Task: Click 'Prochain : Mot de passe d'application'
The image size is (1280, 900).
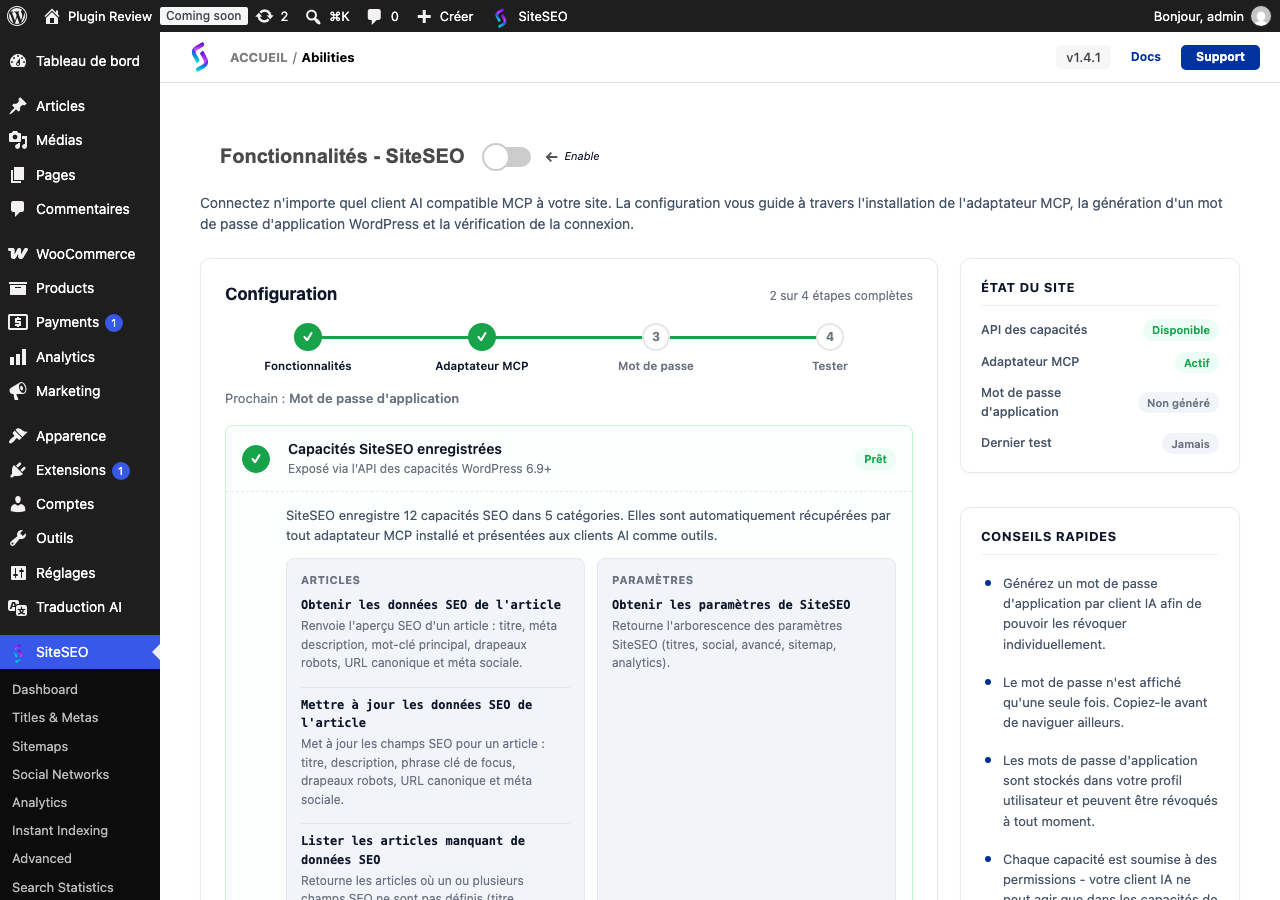Action: (x=342, y=398)
